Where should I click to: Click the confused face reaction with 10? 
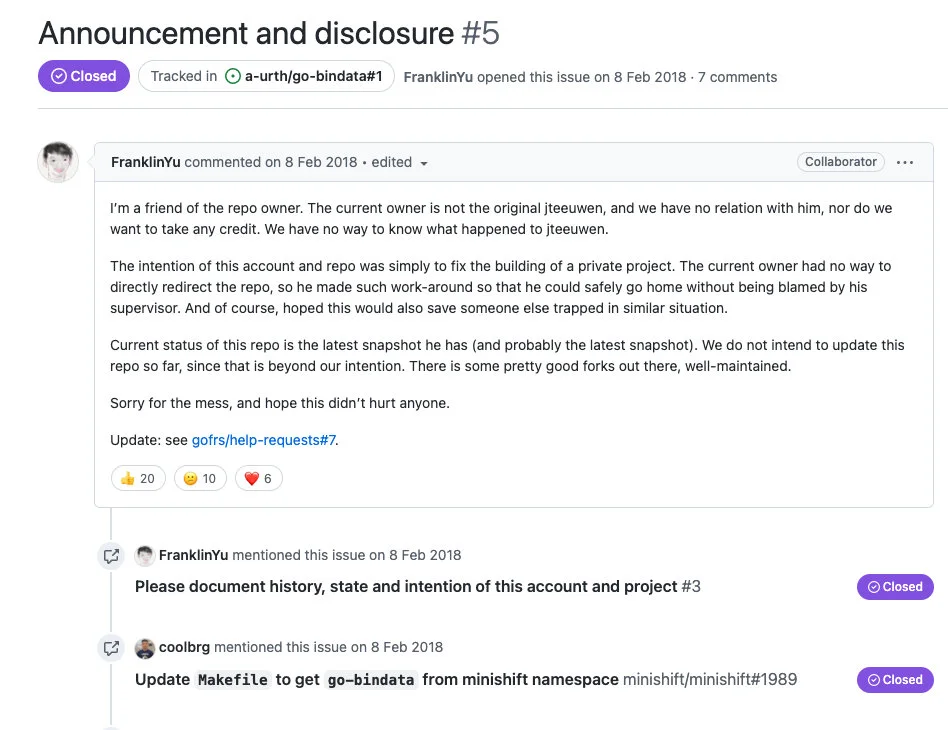pyautogui.click(x=200, y=478)
